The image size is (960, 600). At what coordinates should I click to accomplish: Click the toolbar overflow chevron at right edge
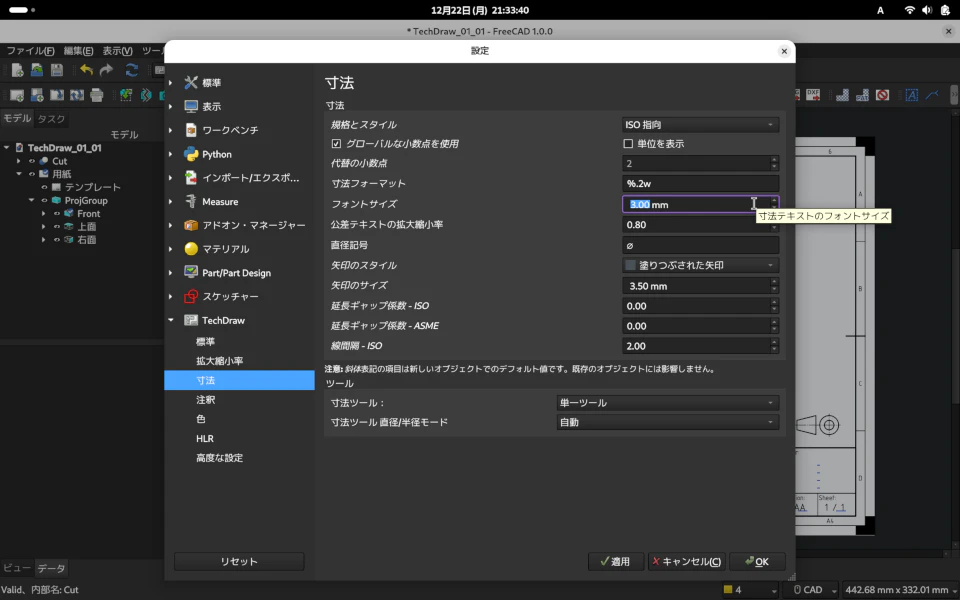click(x=953, y=95)
